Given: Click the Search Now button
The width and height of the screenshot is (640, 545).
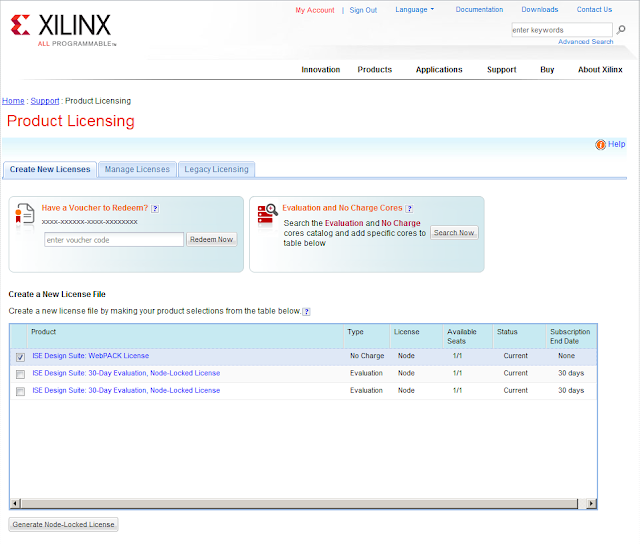Looking at the screenshot, I should pyautogui.click(x=454, y=233).
